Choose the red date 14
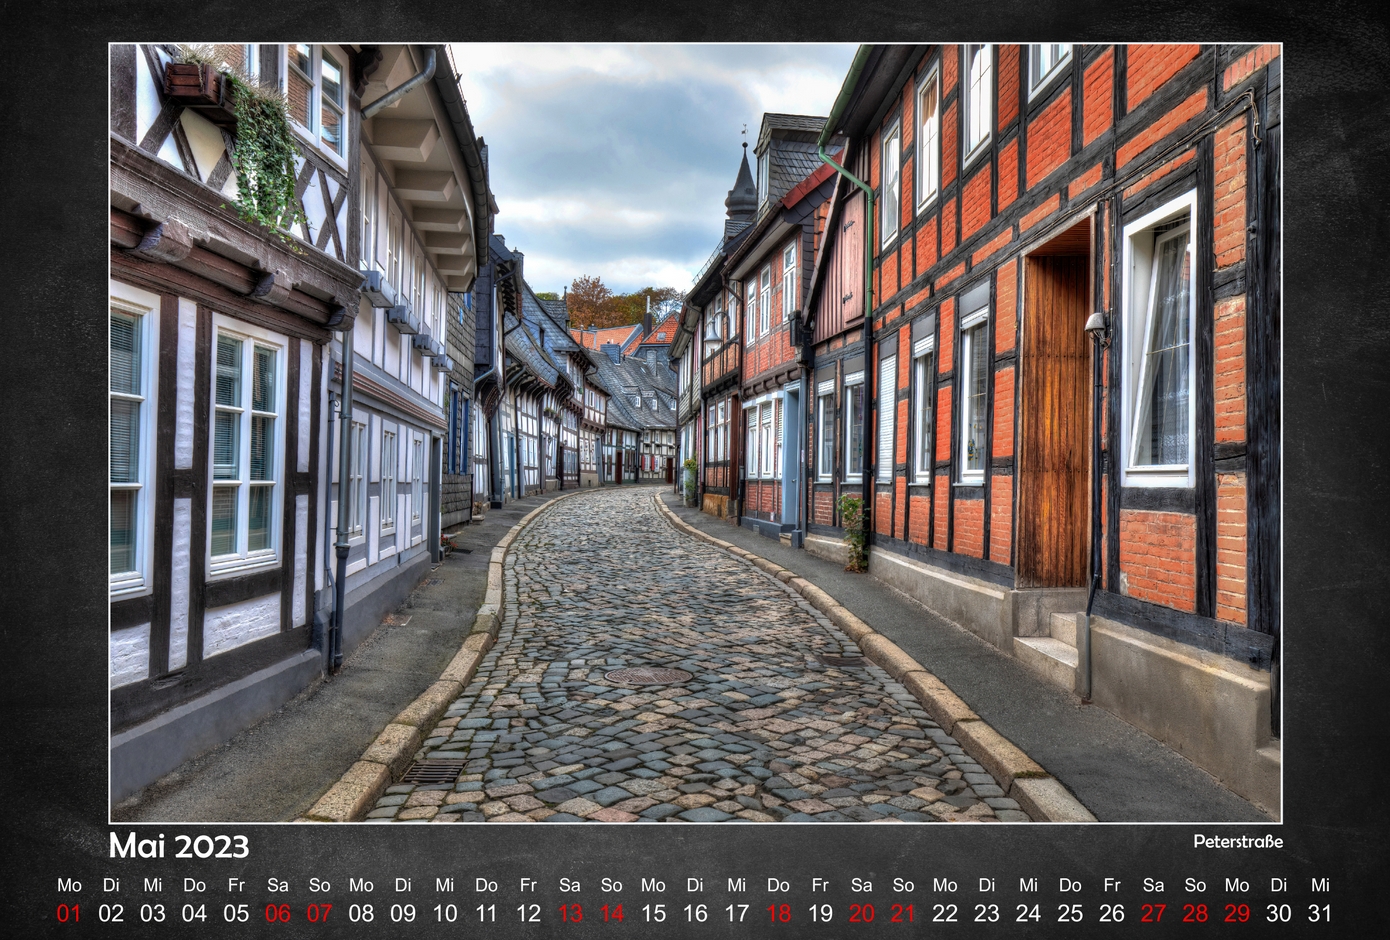Viewport: 1390px width, 940px height. pyautogui.click(x=612, y=913)
